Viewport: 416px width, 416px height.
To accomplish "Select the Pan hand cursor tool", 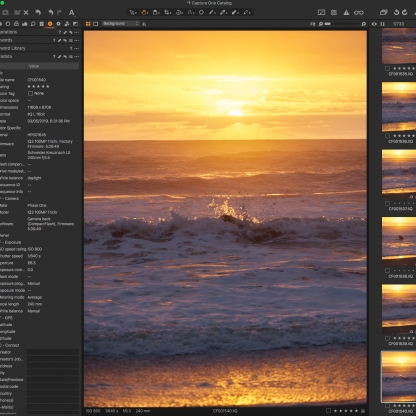I will tap(144, 13).
